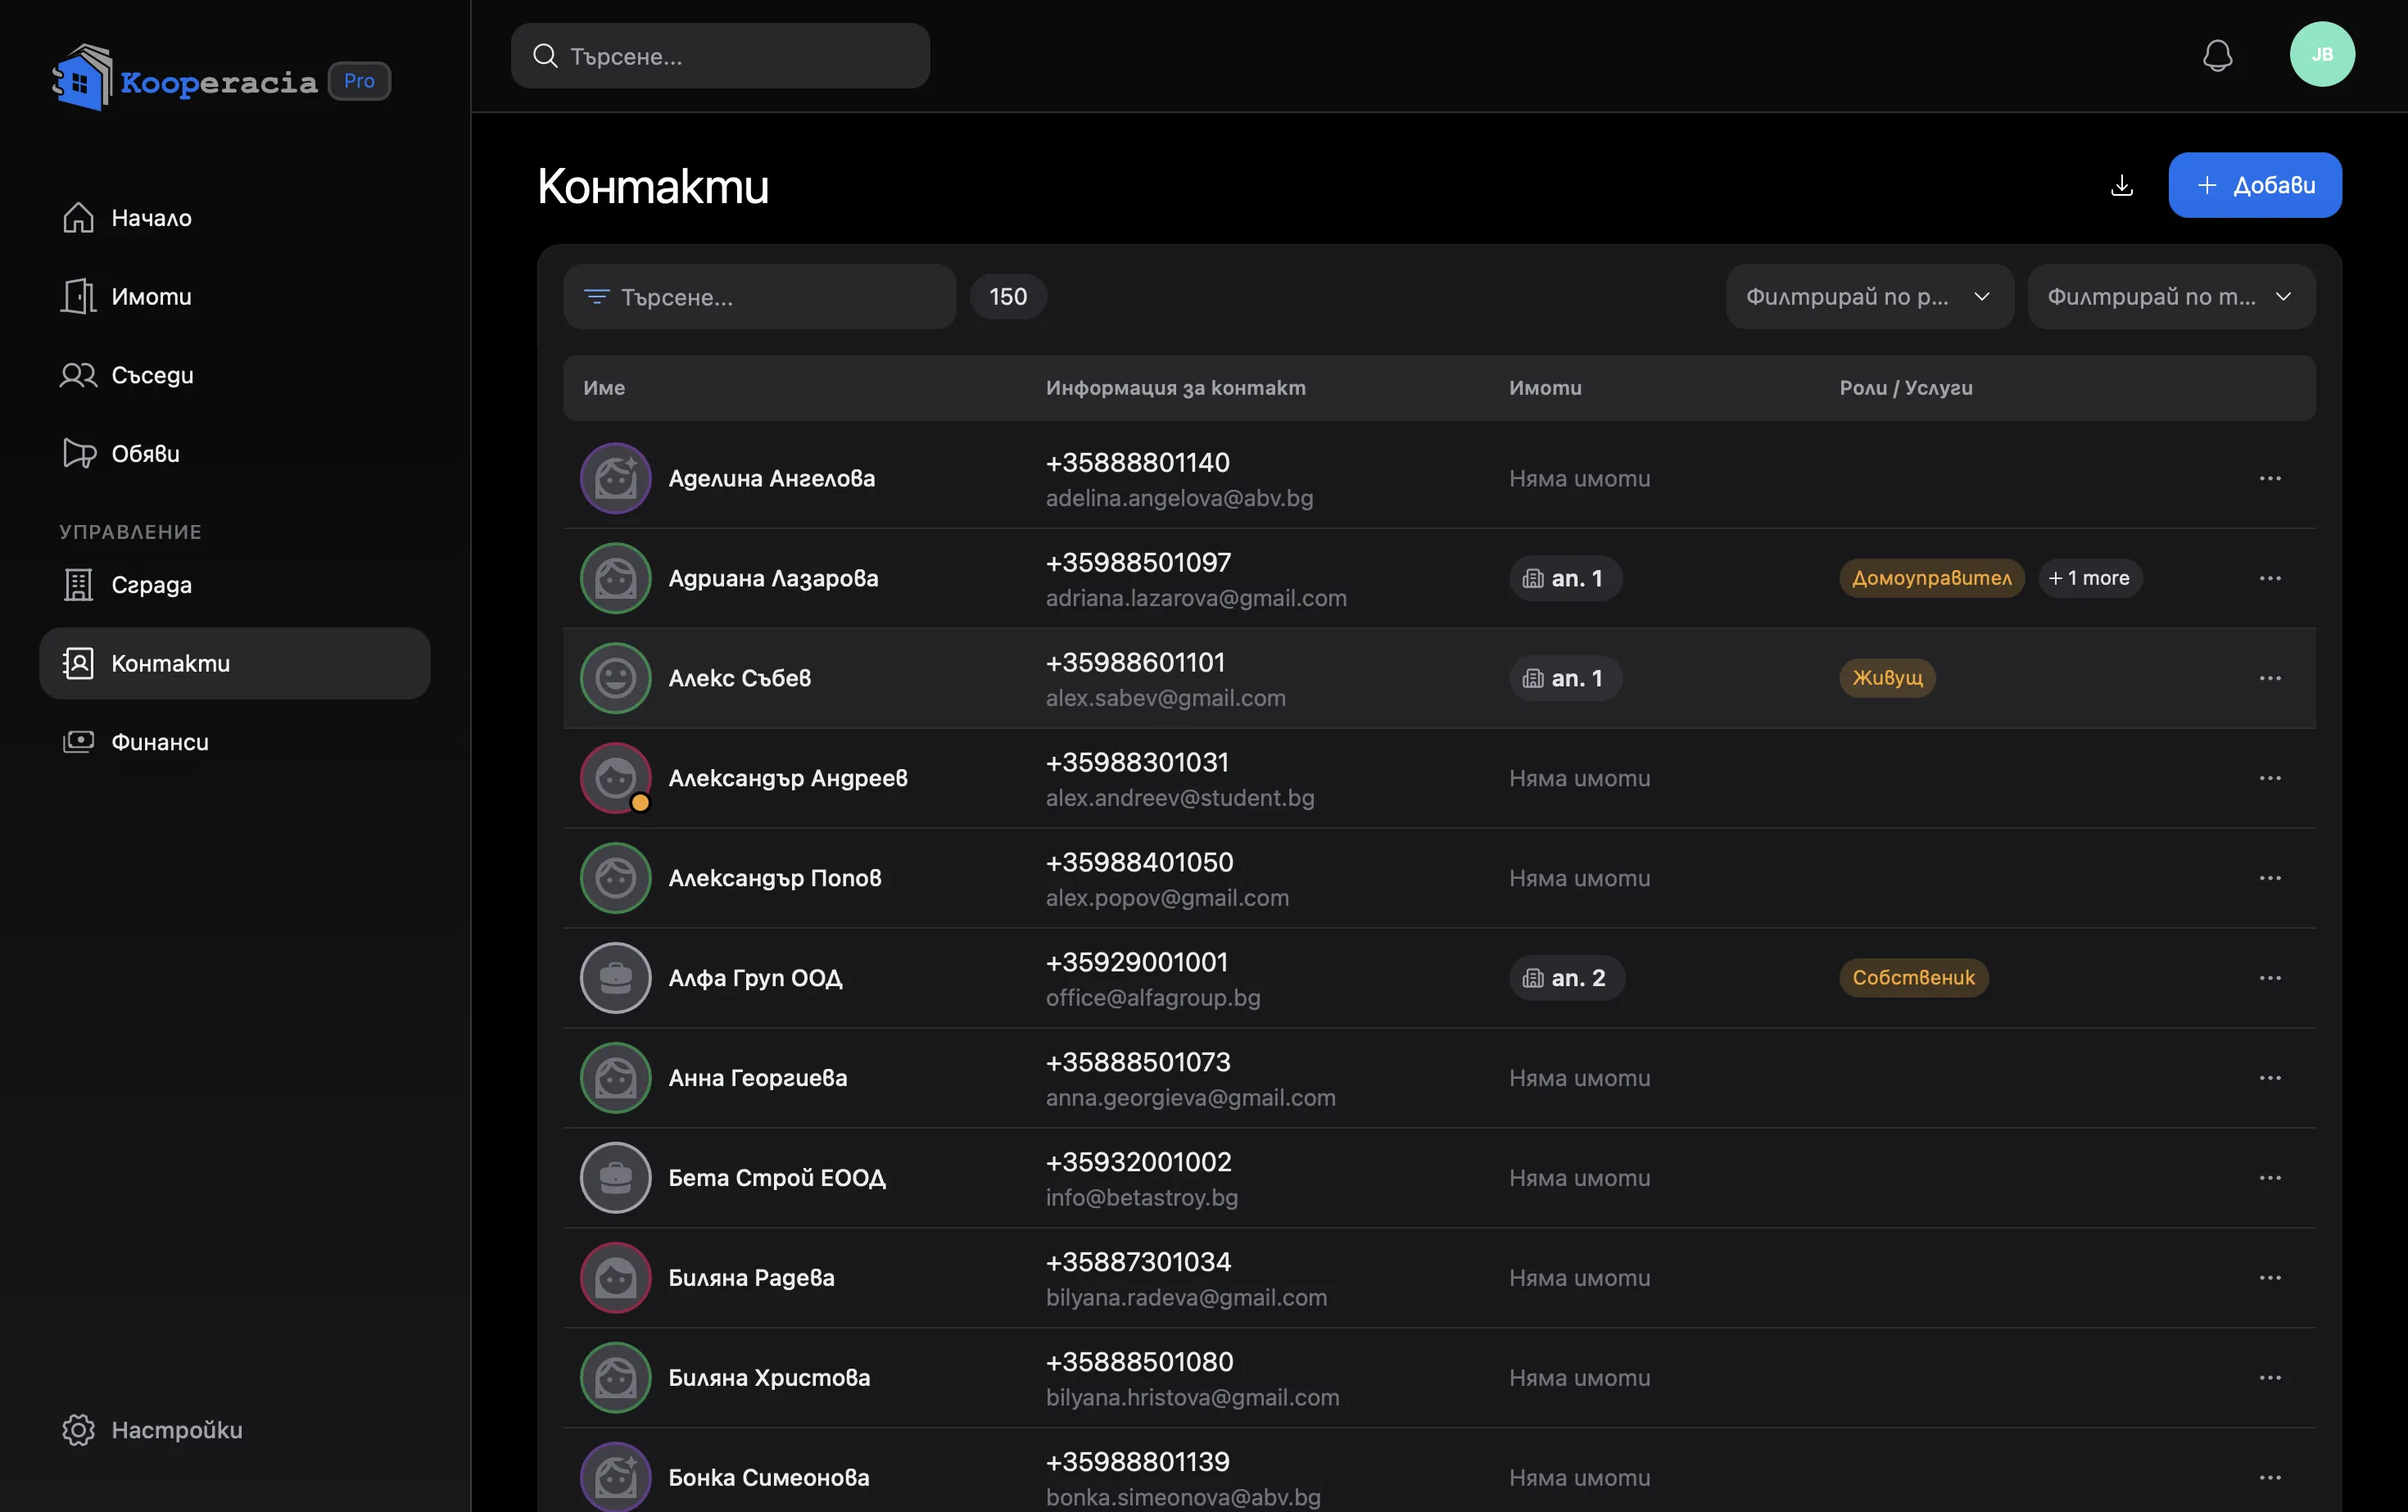Go to Начало in the sidebar

click(234, 218)
